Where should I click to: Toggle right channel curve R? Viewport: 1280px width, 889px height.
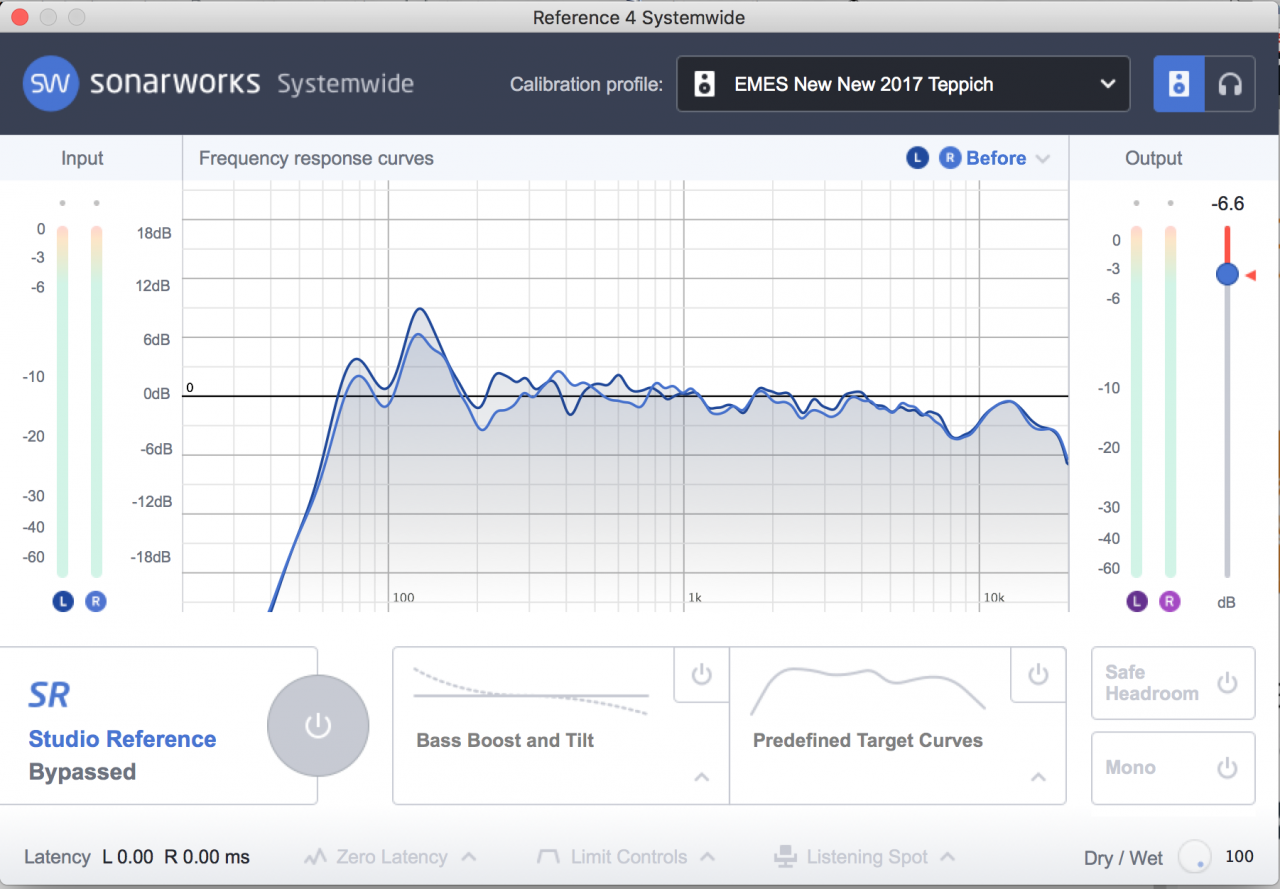[949, 158]
